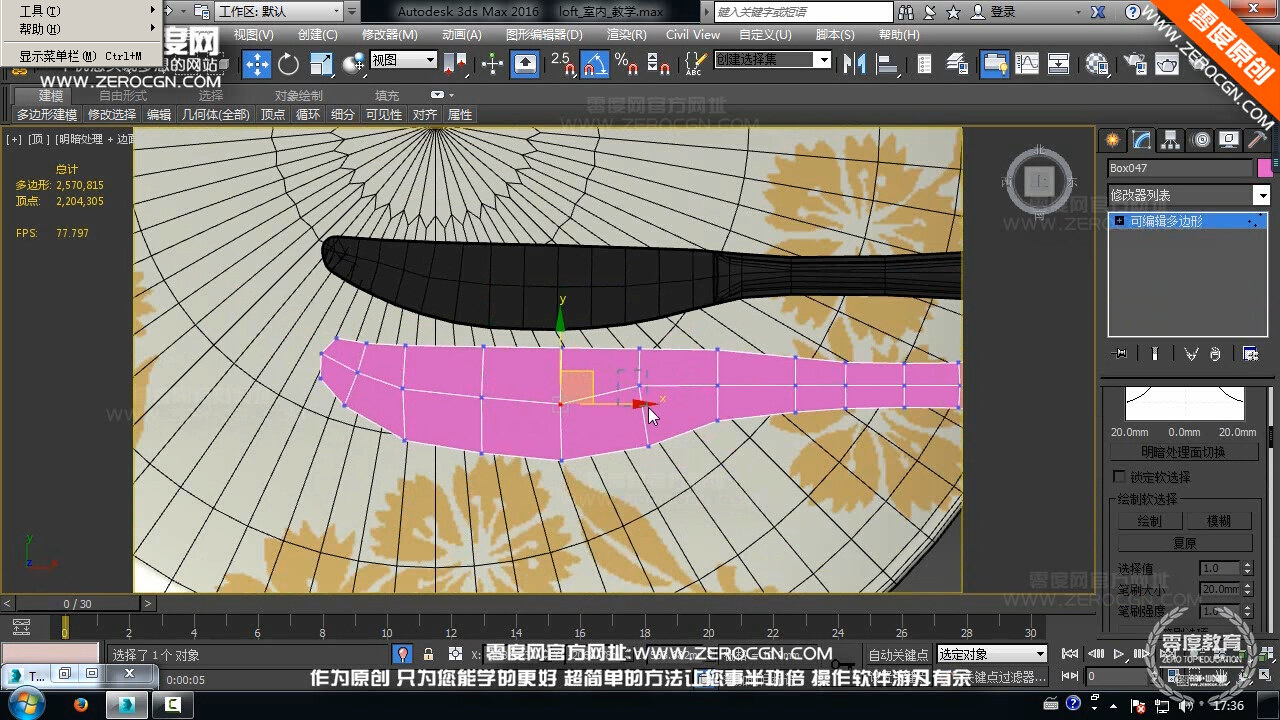
Task: Switch to 对象绘制 ribbon tab
Action: pos(298,96)
